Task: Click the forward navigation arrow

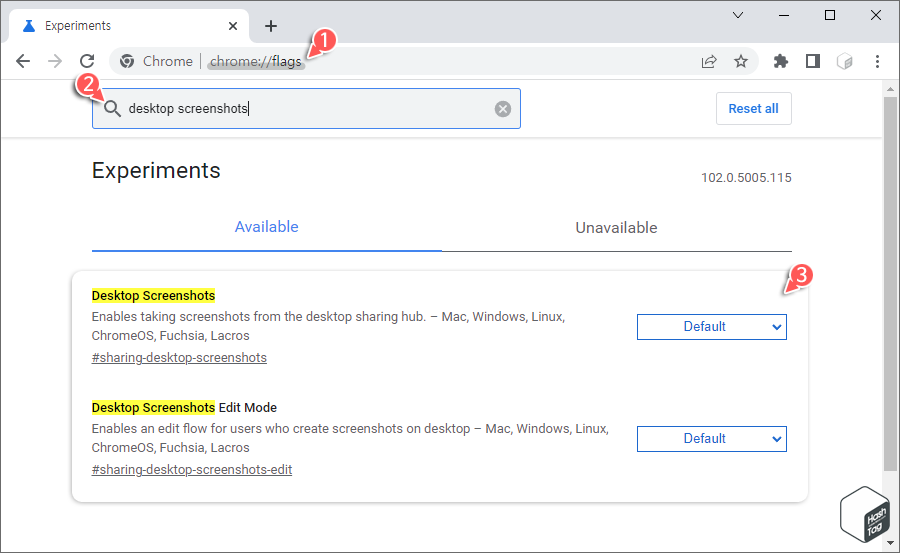Action: pyautogui.click(x=55, y=61)
